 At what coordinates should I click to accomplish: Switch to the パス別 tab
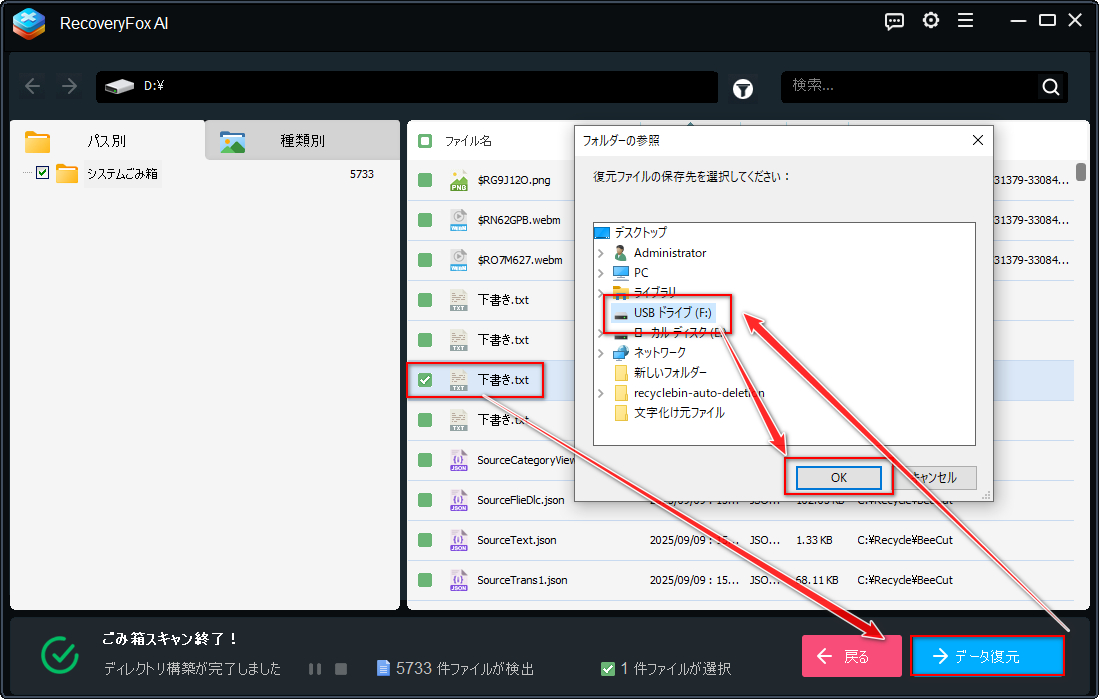point(106,141)
